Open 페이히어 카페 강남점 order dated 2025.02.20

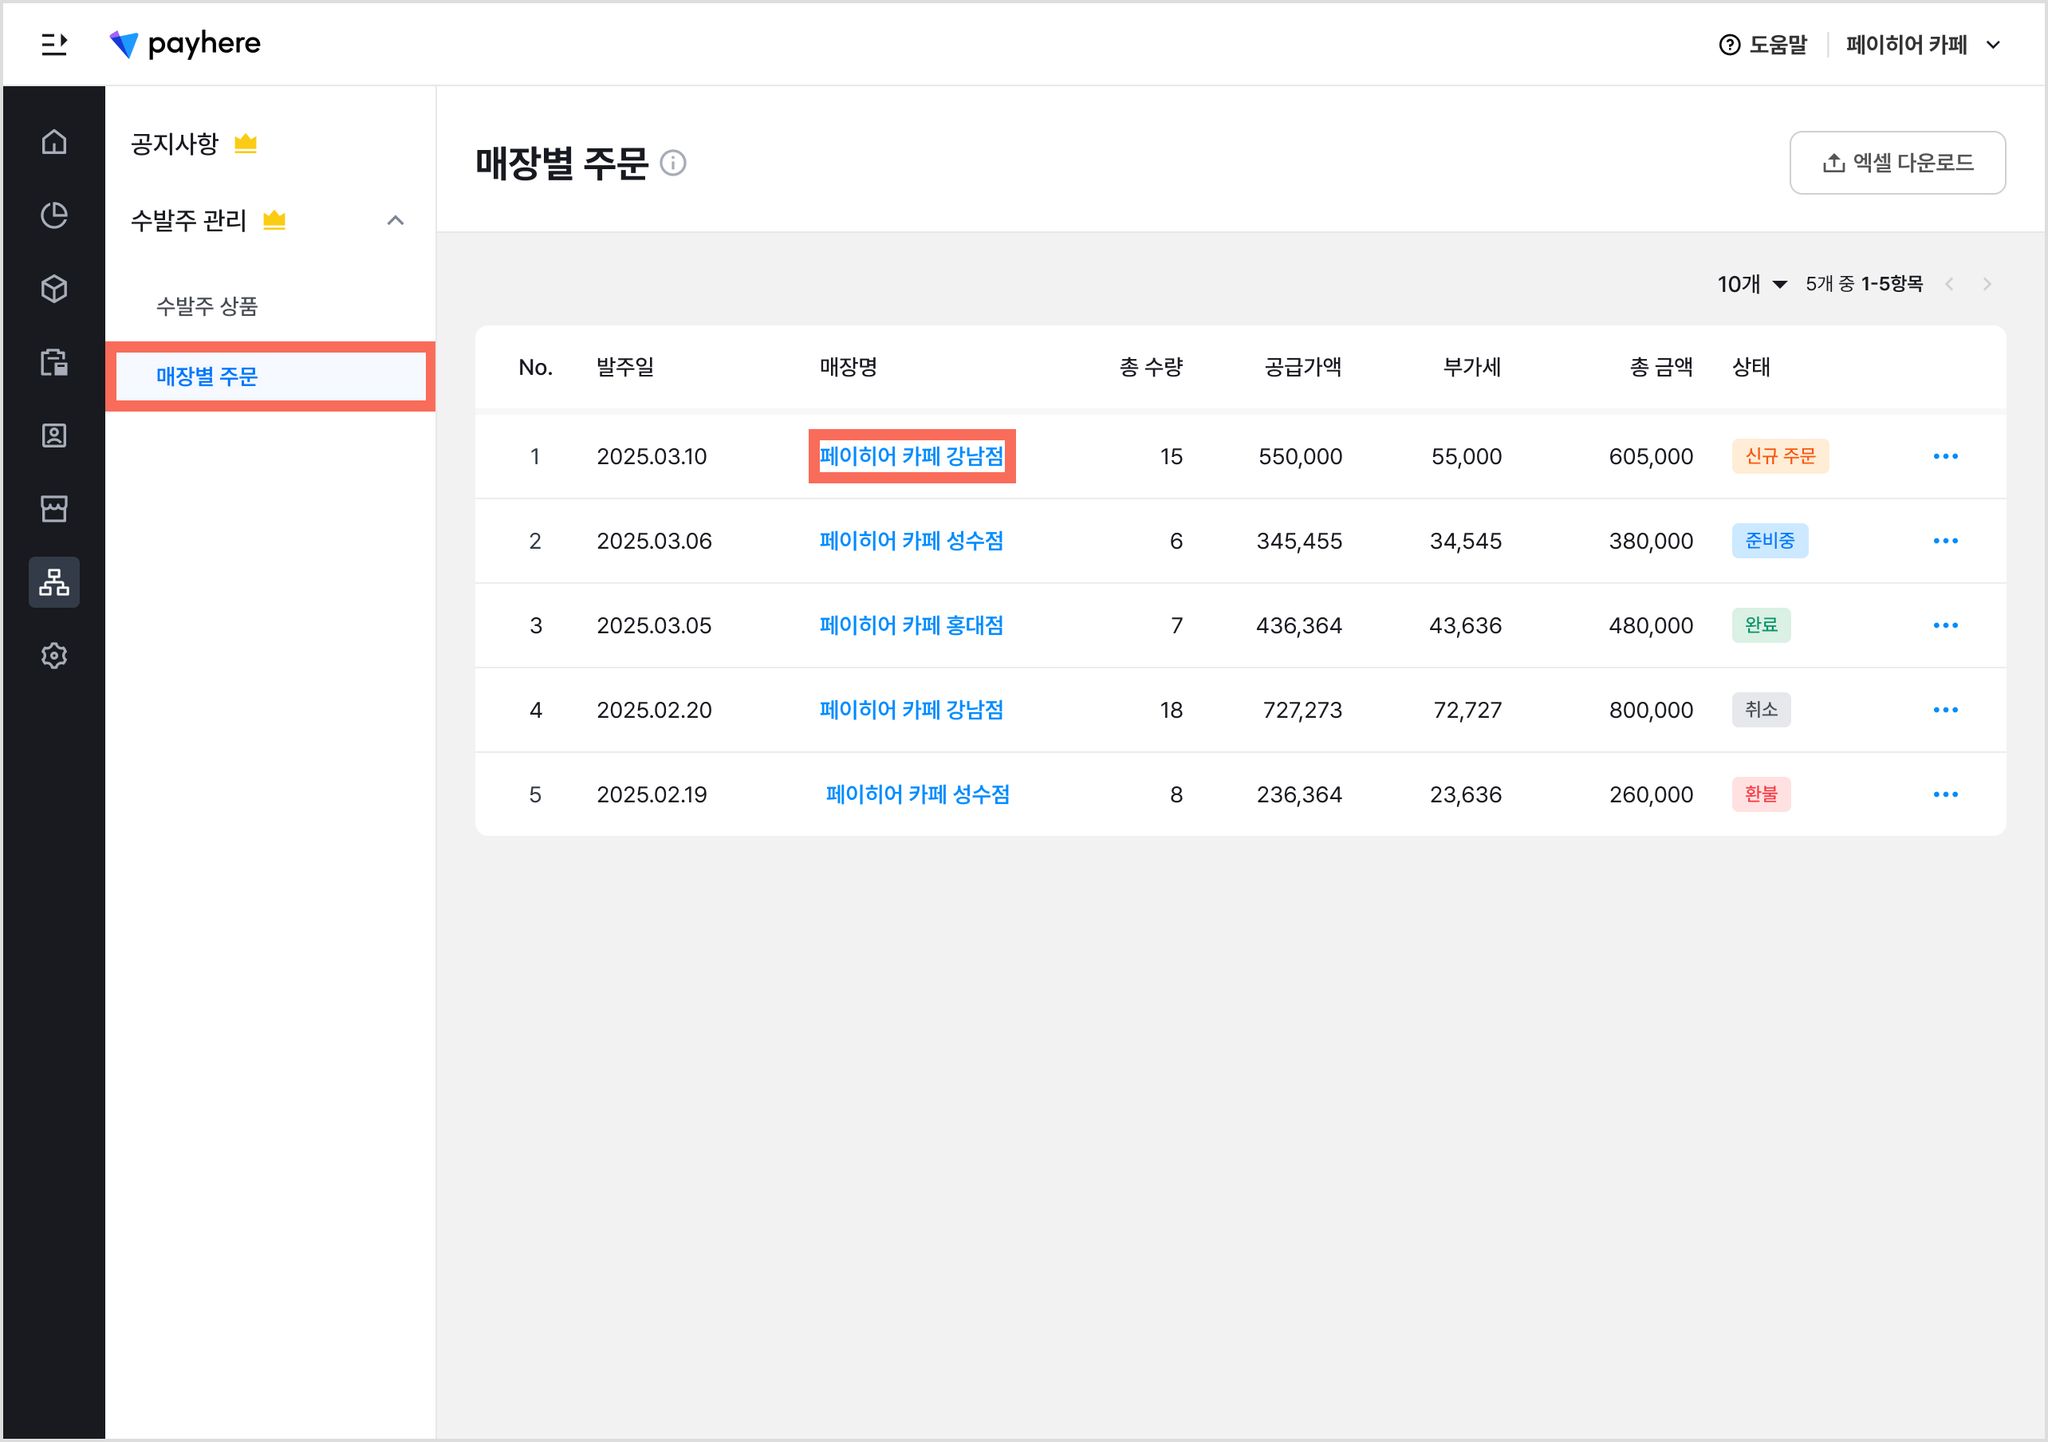911,710
